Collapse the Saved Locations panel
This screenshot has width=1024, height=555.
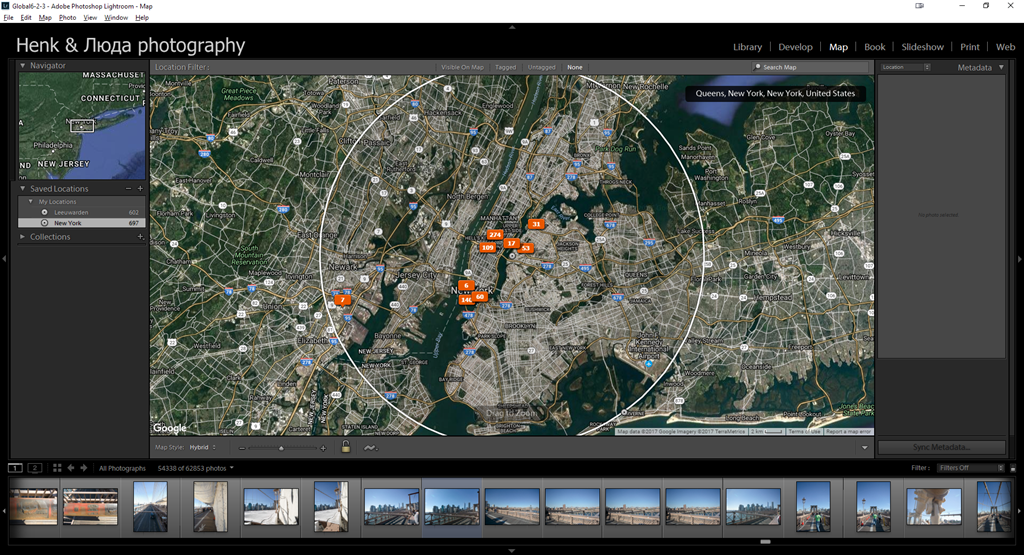[x=23, y=189]
